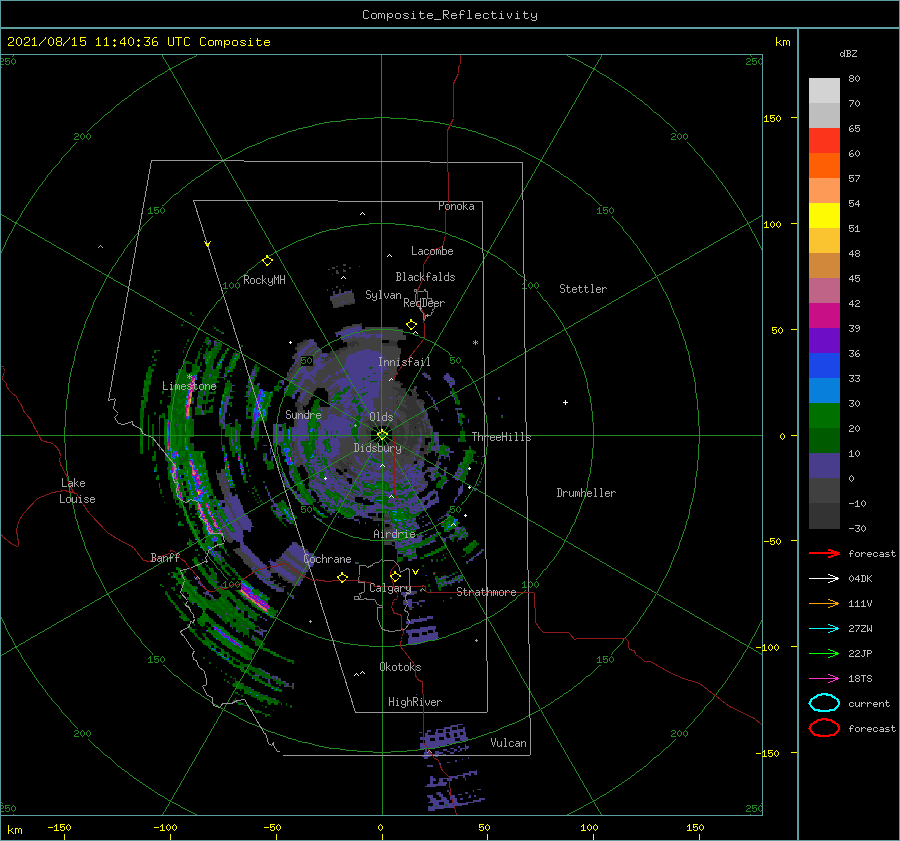Click the Calgary city label
This screenshot has width=900, height=841.
tap(390, 588)
